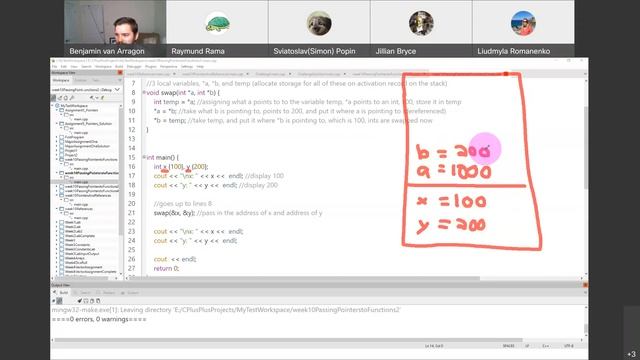Click the output pane horizontal scrollbar
640x360 pixels.
click(x=289, y=340)
